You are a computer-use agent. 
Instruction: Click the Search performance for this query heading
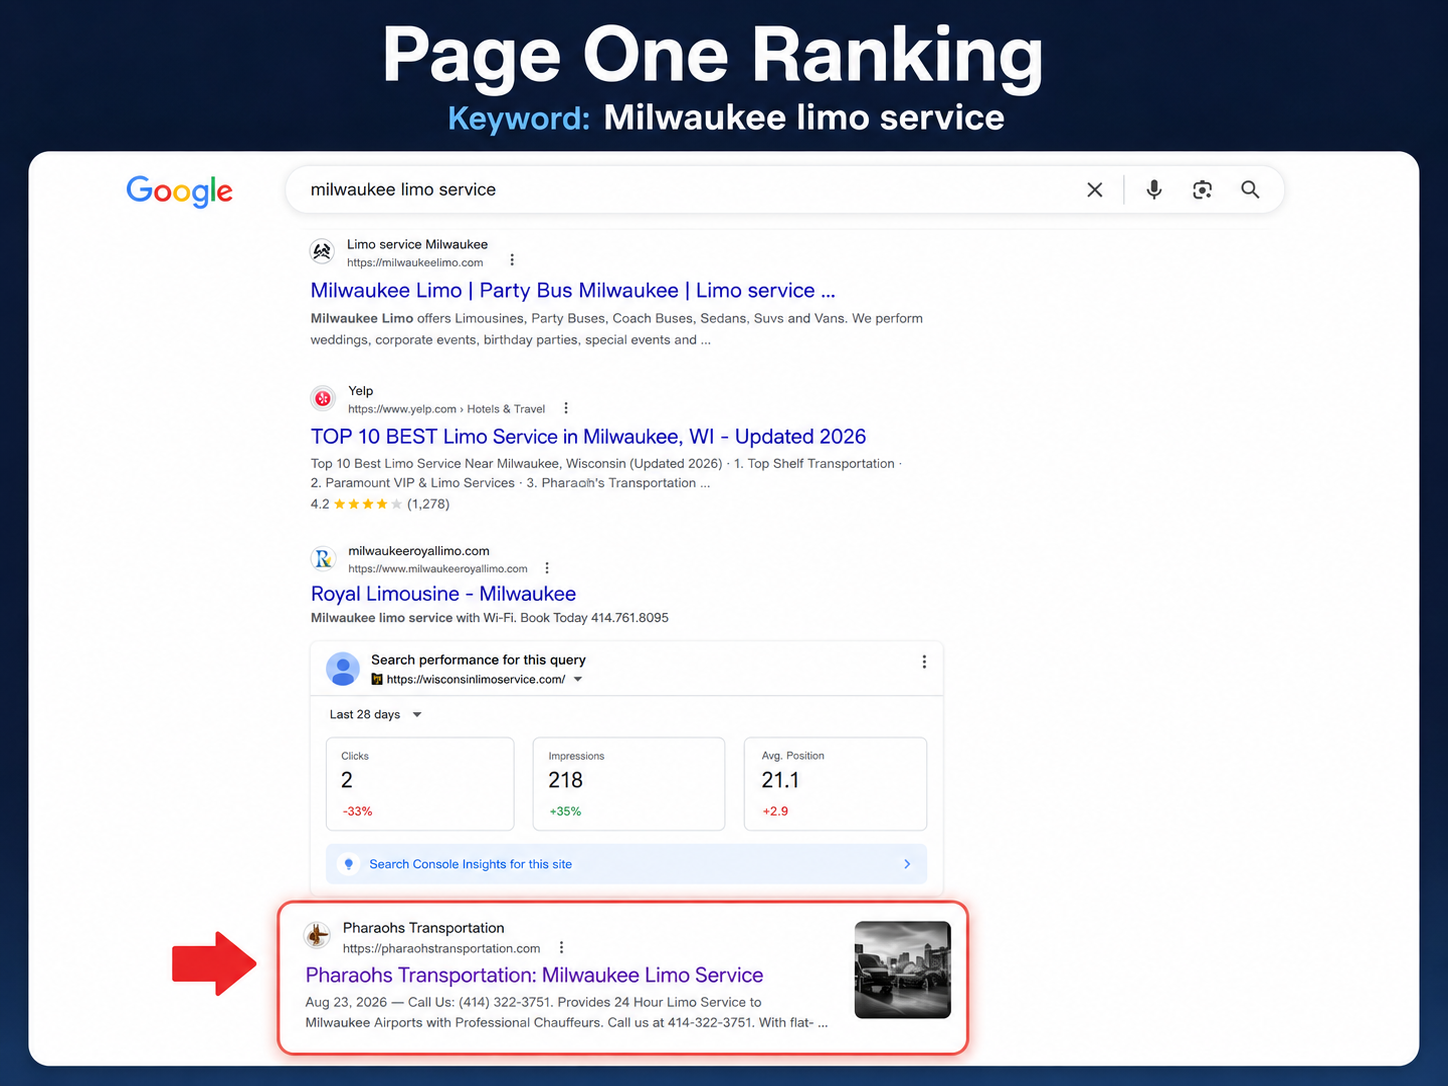478,660
